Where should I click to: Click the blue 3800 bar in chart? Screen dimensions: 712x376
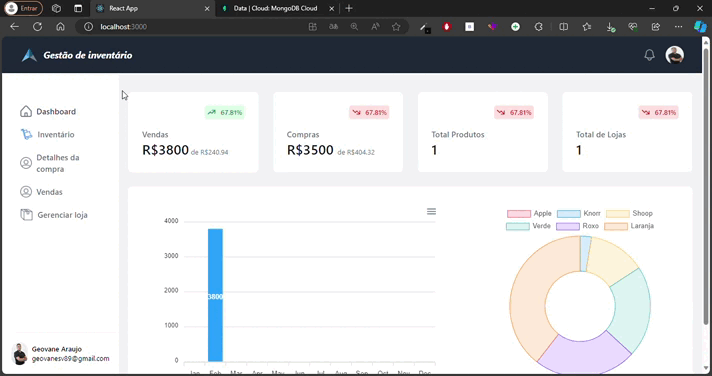(x=215, y=295)
